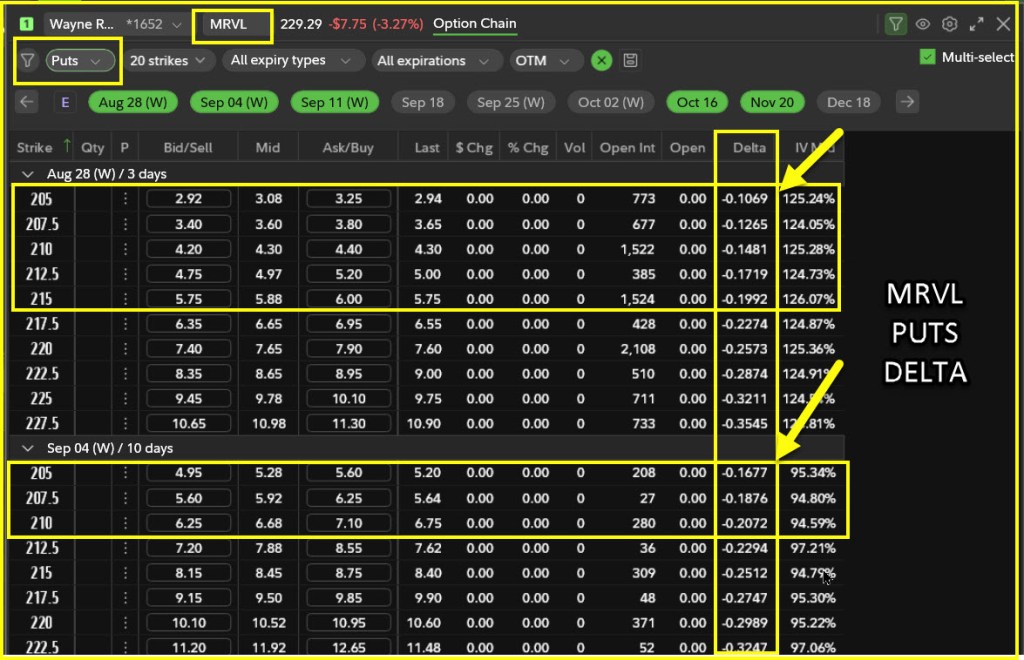Expand the panel with the arrows icon

point(976,24)
